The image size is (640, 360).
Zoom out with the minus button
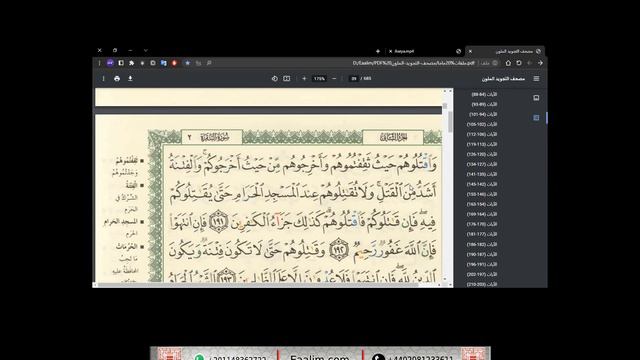pos(334,78)
